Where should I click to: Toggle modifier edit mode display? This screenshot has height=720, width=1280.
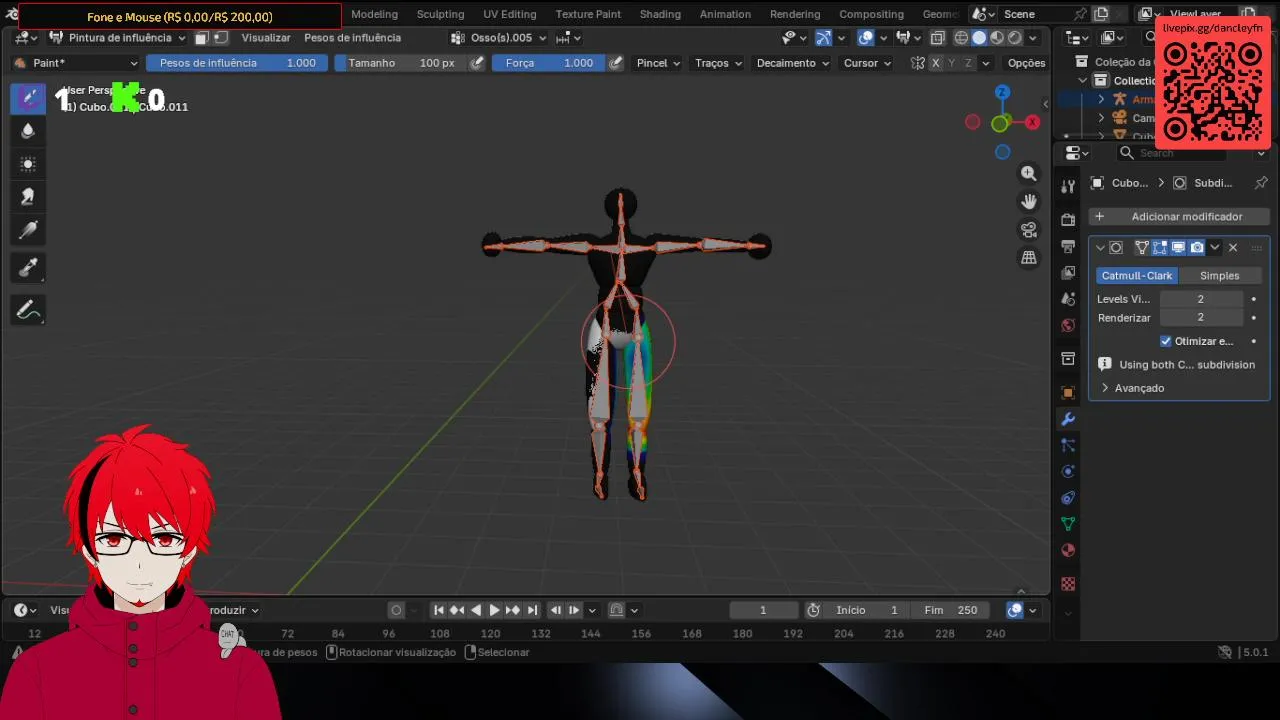pos(1159,247)
